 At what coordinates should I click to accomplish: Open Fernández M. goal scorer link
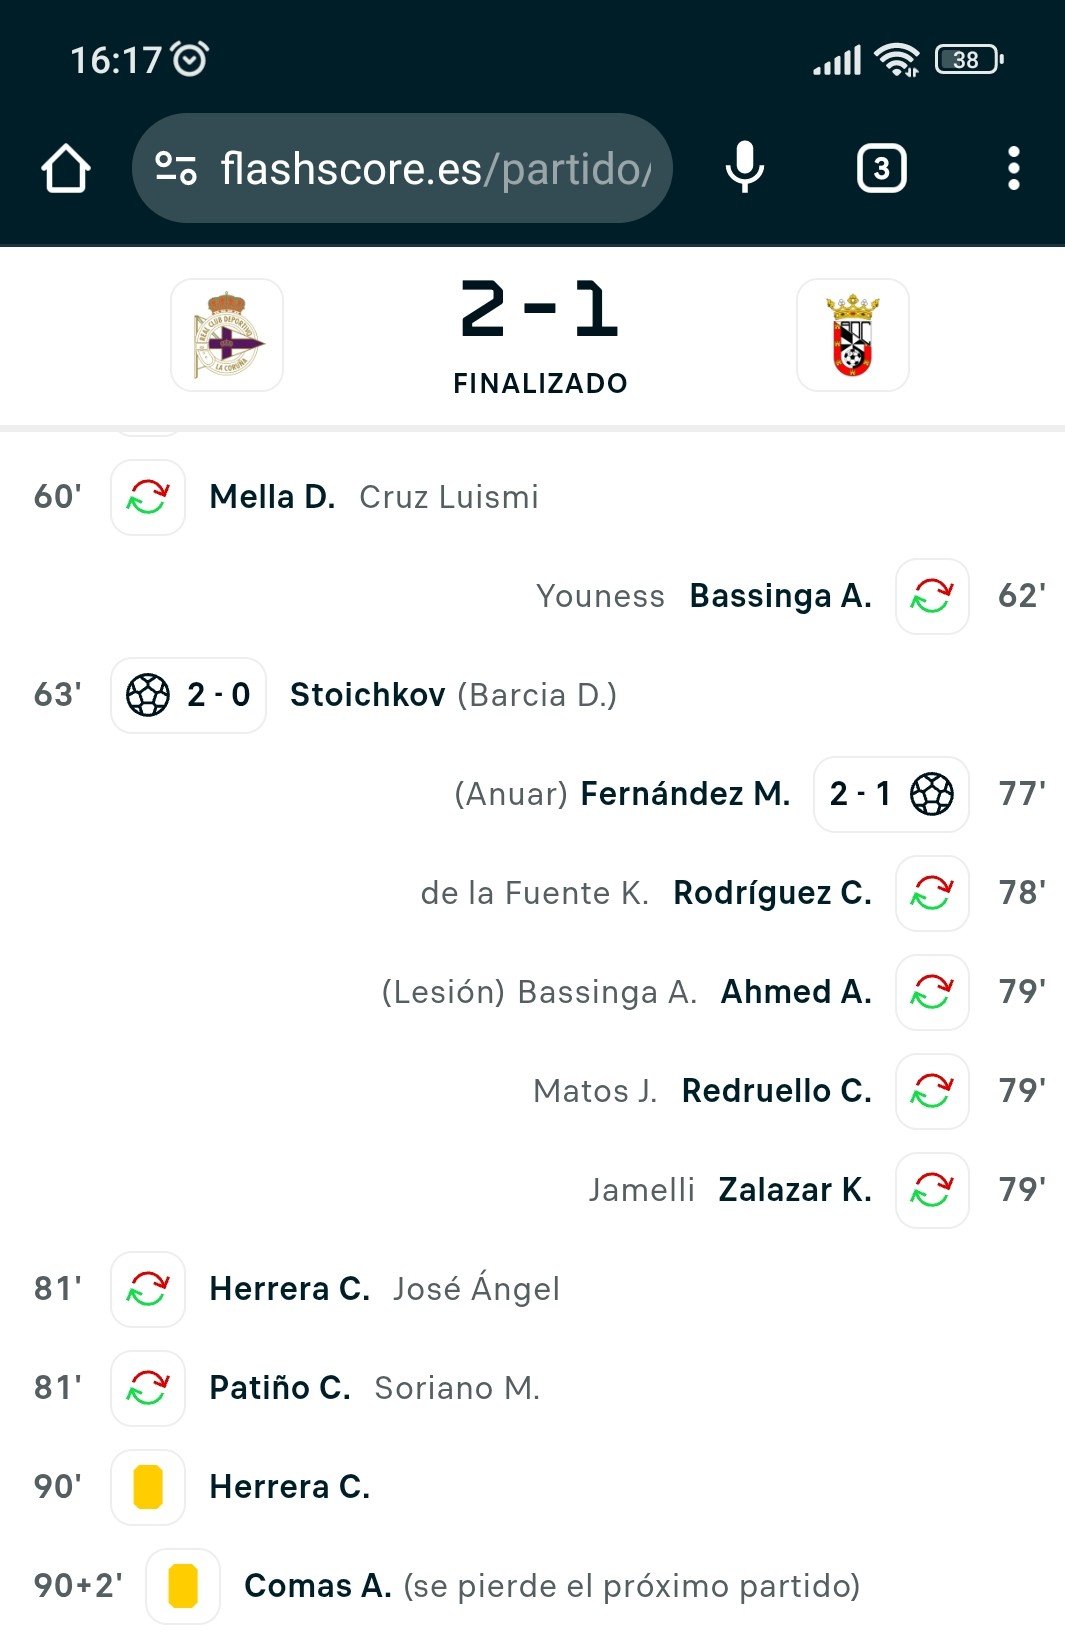pyautogui.click(x=685, y=794)
